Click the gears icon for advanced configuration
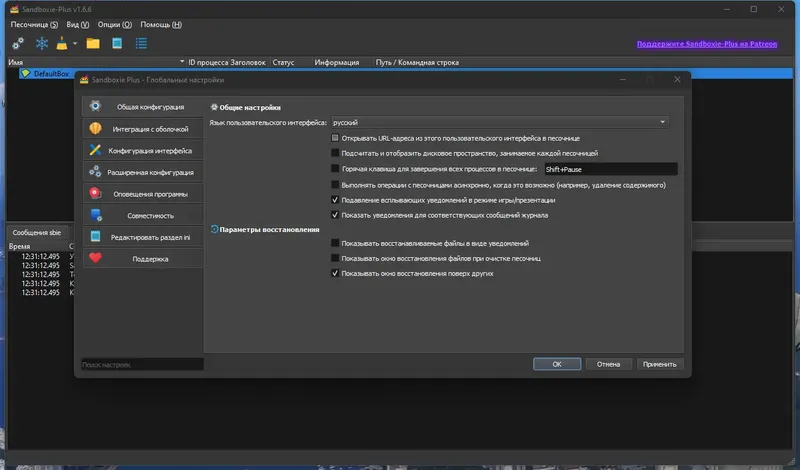Viewport: 800px width, 470px height. click(95, 172)
